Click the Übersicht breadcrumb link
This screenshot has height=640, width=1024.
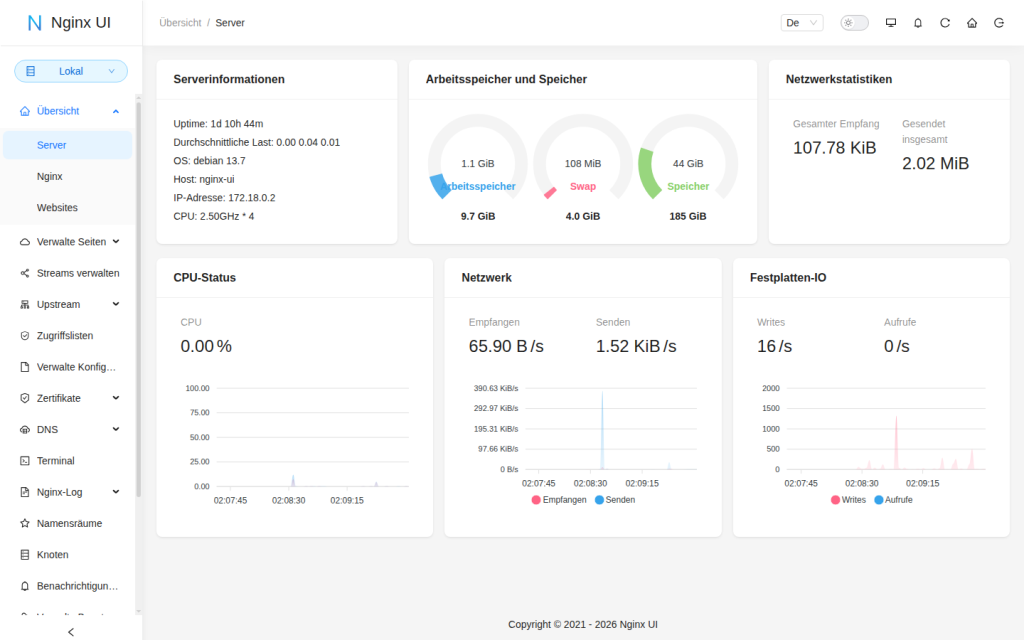pyautogui.click(x=180, y=23)
